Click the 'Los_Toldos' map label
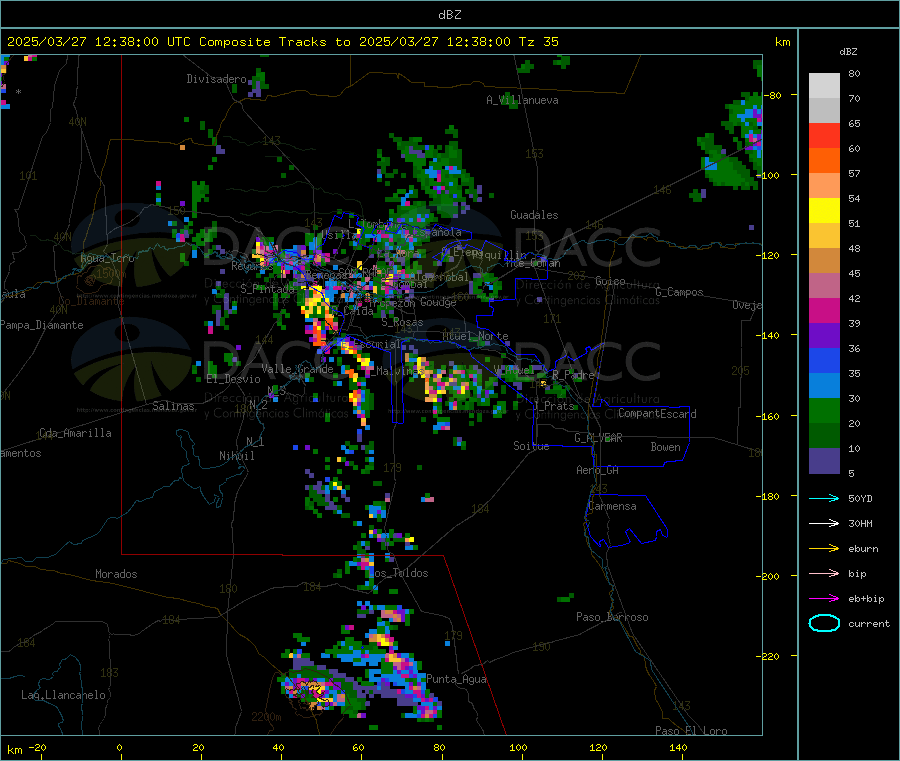Screen dimensions: 900x761 click(398, 573)
